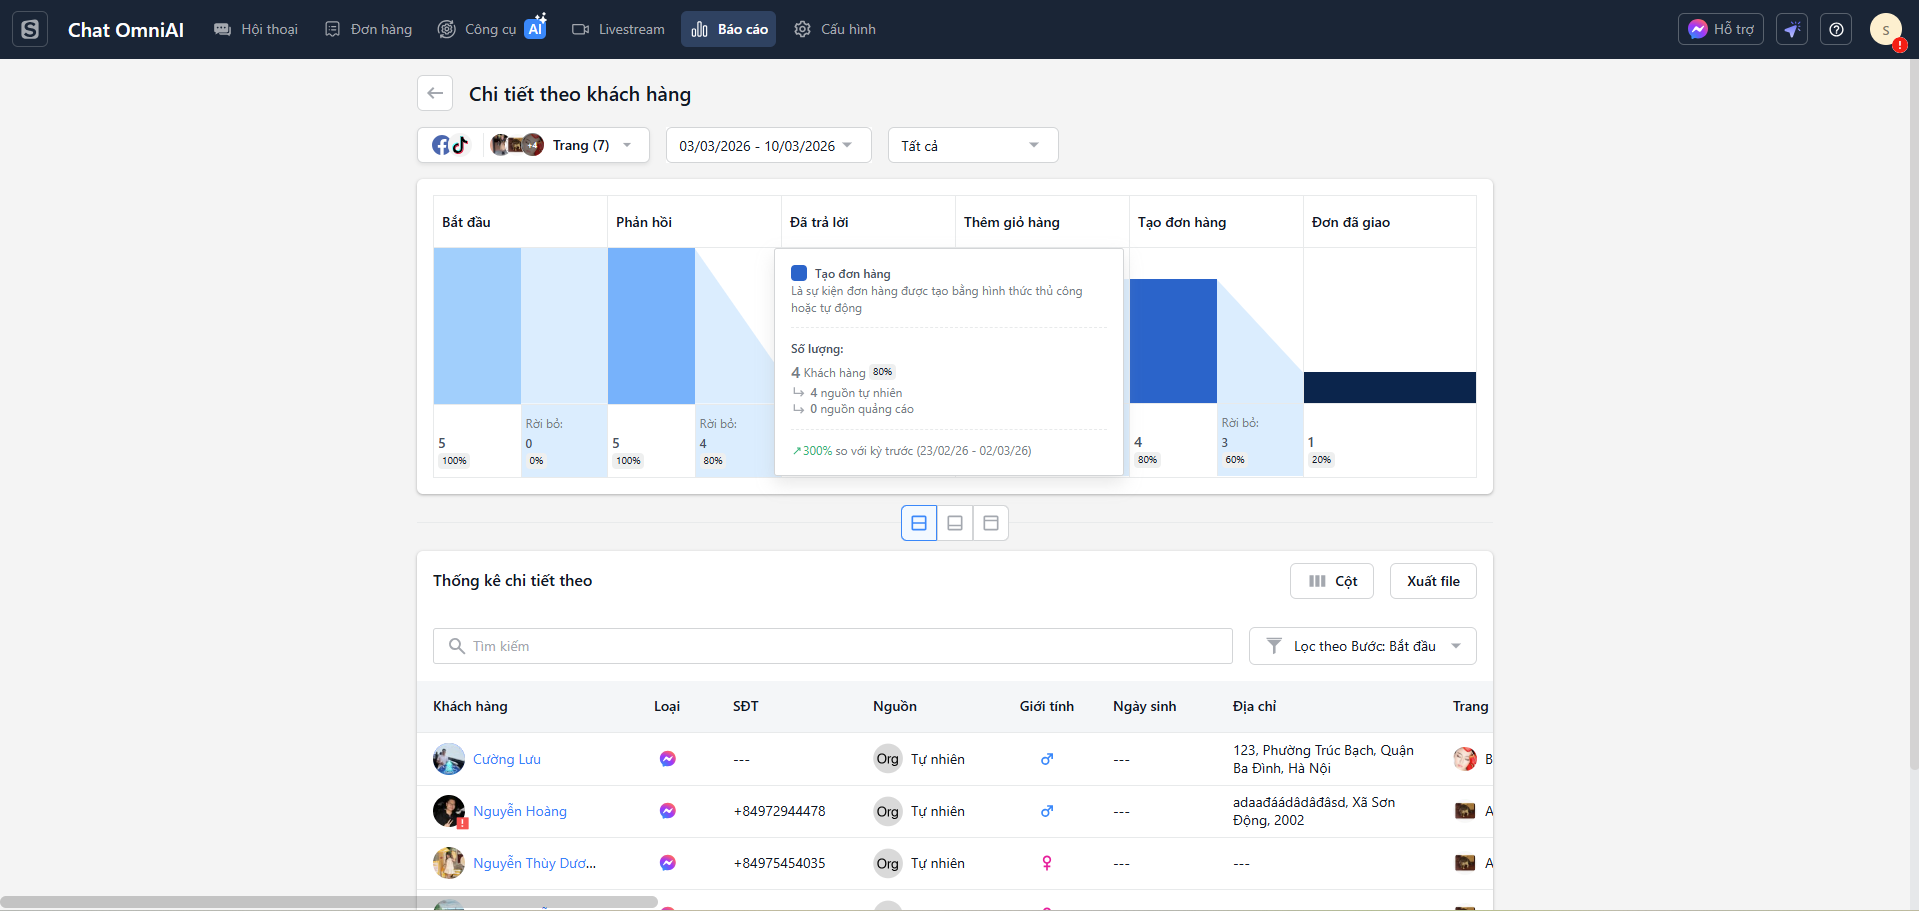The height and width of the screenshot is (911, 1919).
Task: Open customer Nguyễn Thùy Dươ... link
Action: point(534,863)
